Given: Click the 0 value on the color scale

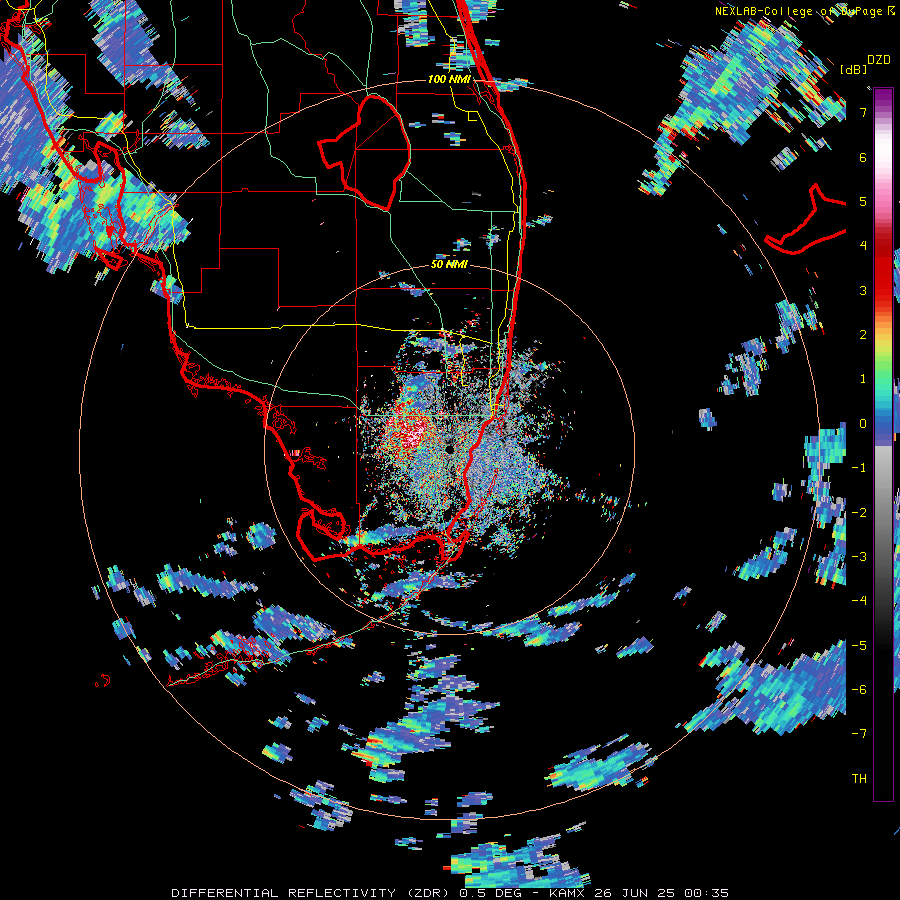Looking at the screenshot, I should [x=863, y=424].
